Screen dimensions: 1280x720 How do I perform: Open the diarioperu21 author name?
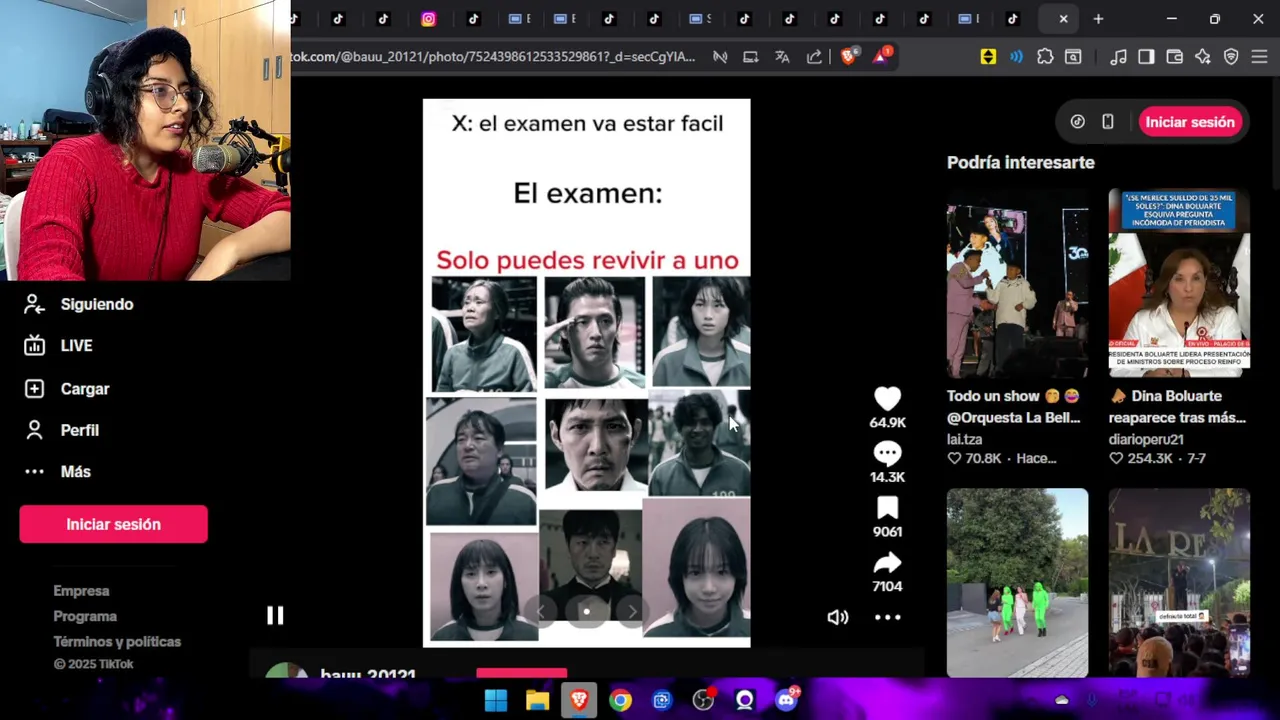click(x=1146, y=439)
